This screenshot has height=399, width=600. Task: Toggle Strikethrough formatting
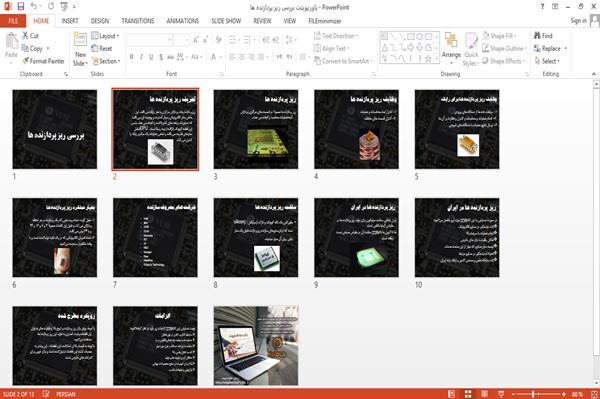(x=170, y=57)
